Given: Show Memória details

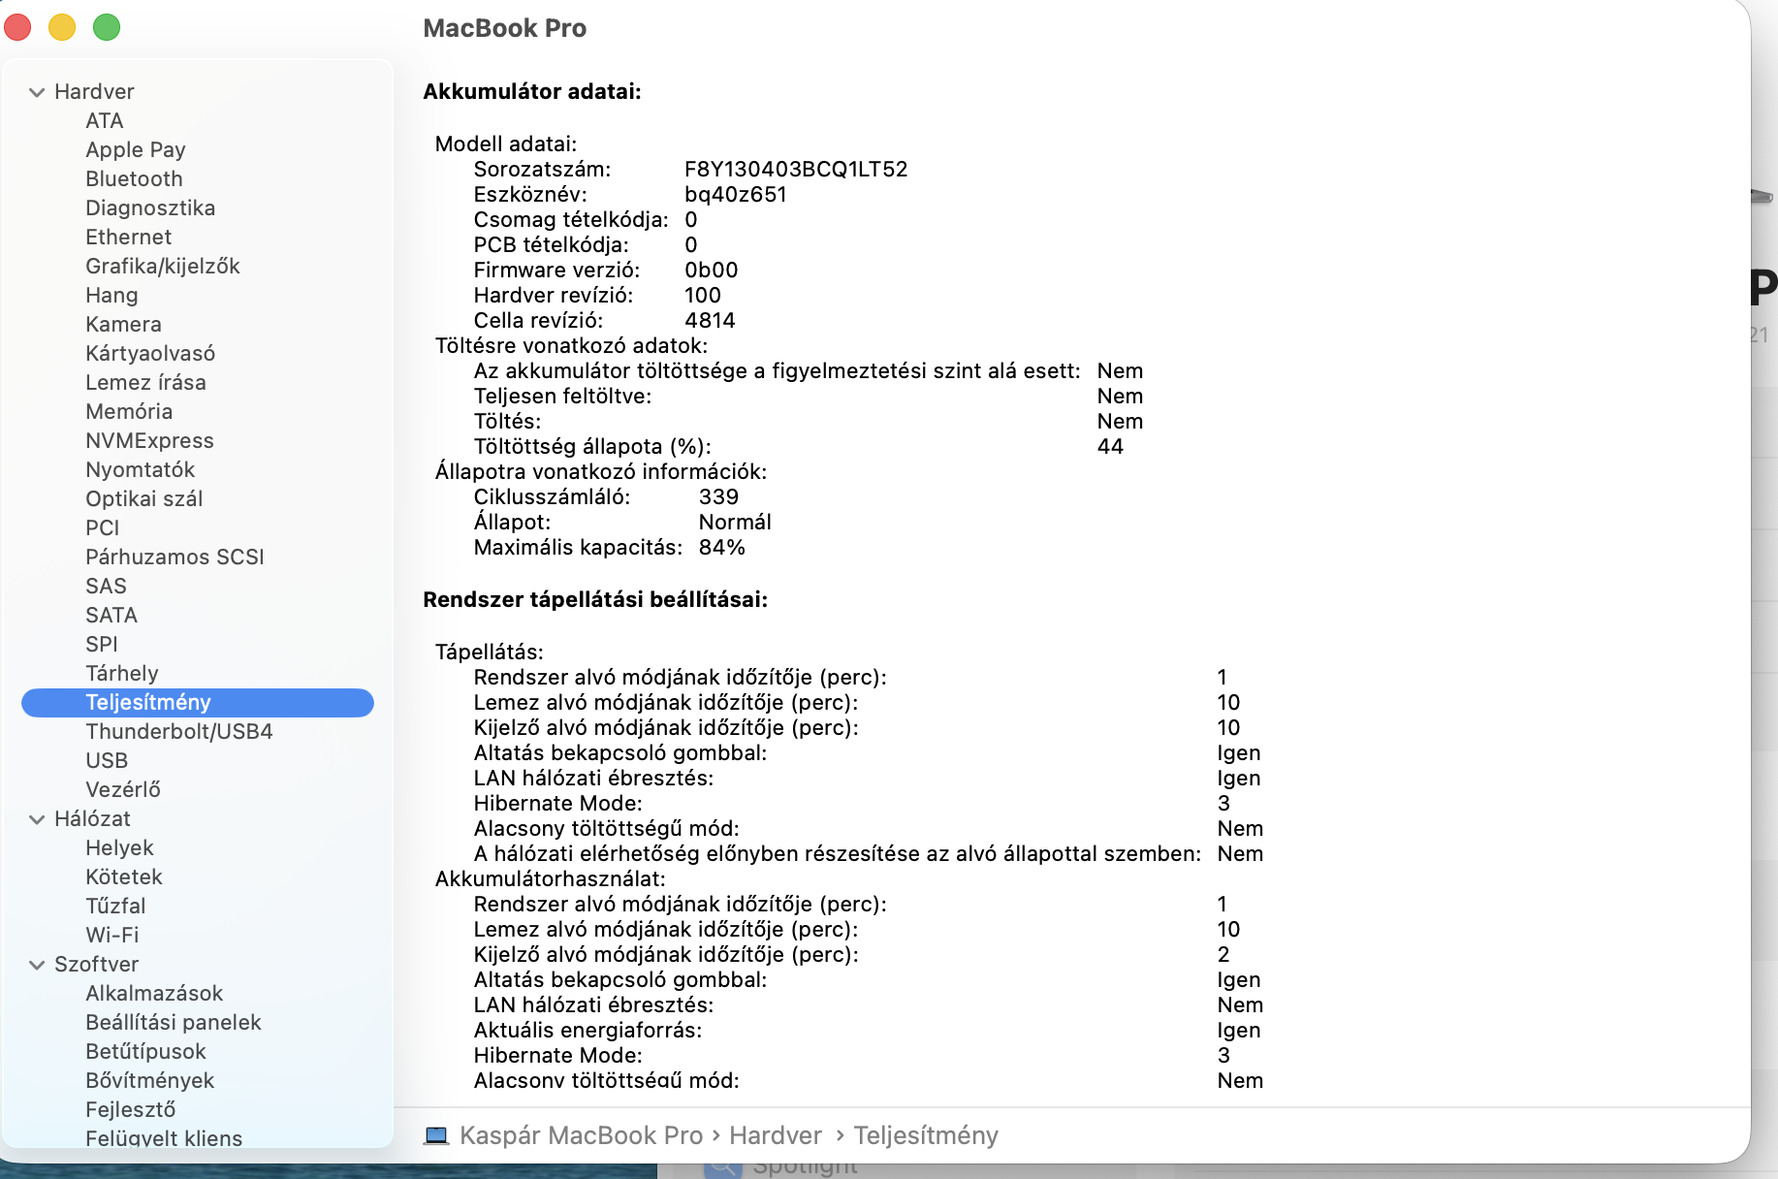Looking at the screenshot, I should [x=128, y=411].
